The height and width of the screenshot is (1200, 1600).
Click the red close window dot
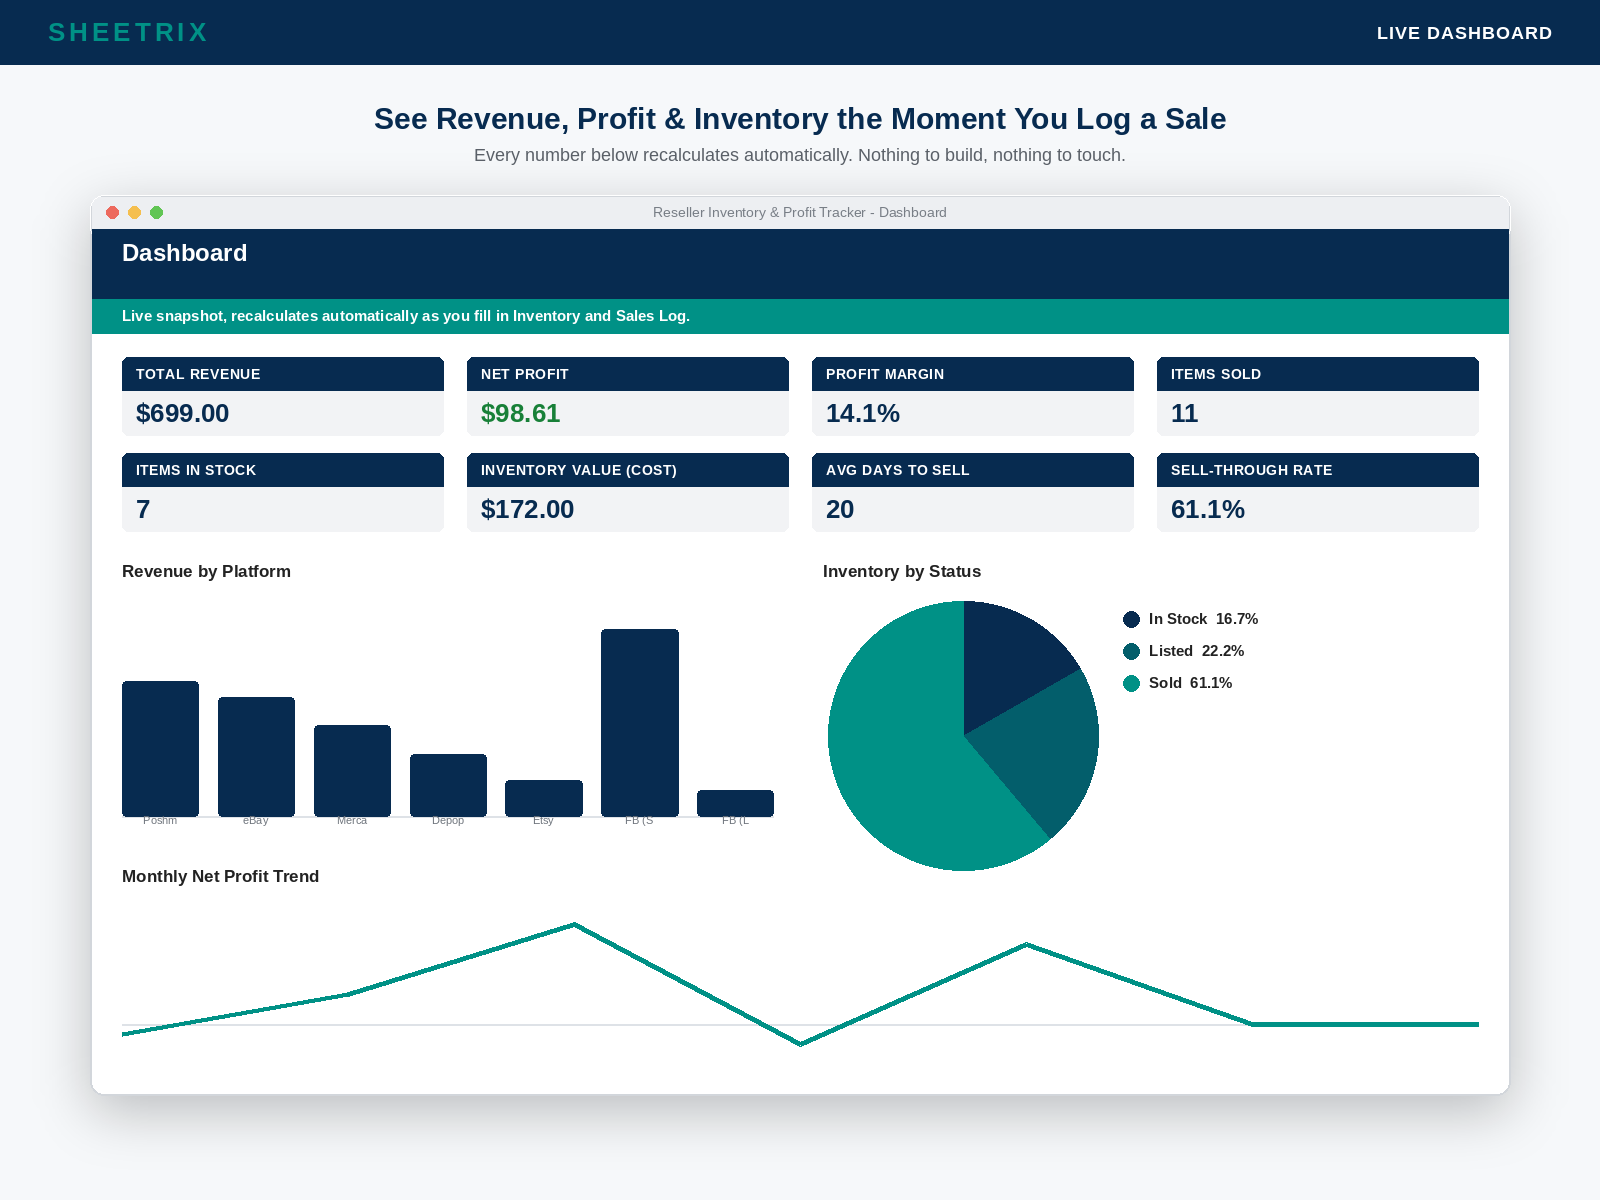(x=113, y=212)
